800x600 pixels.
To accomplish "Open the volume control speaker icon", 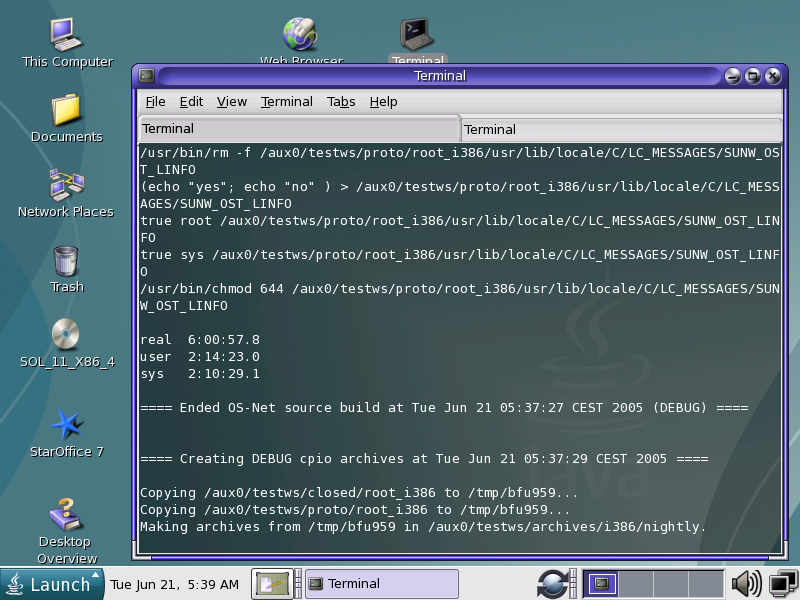I will point(746,584).
